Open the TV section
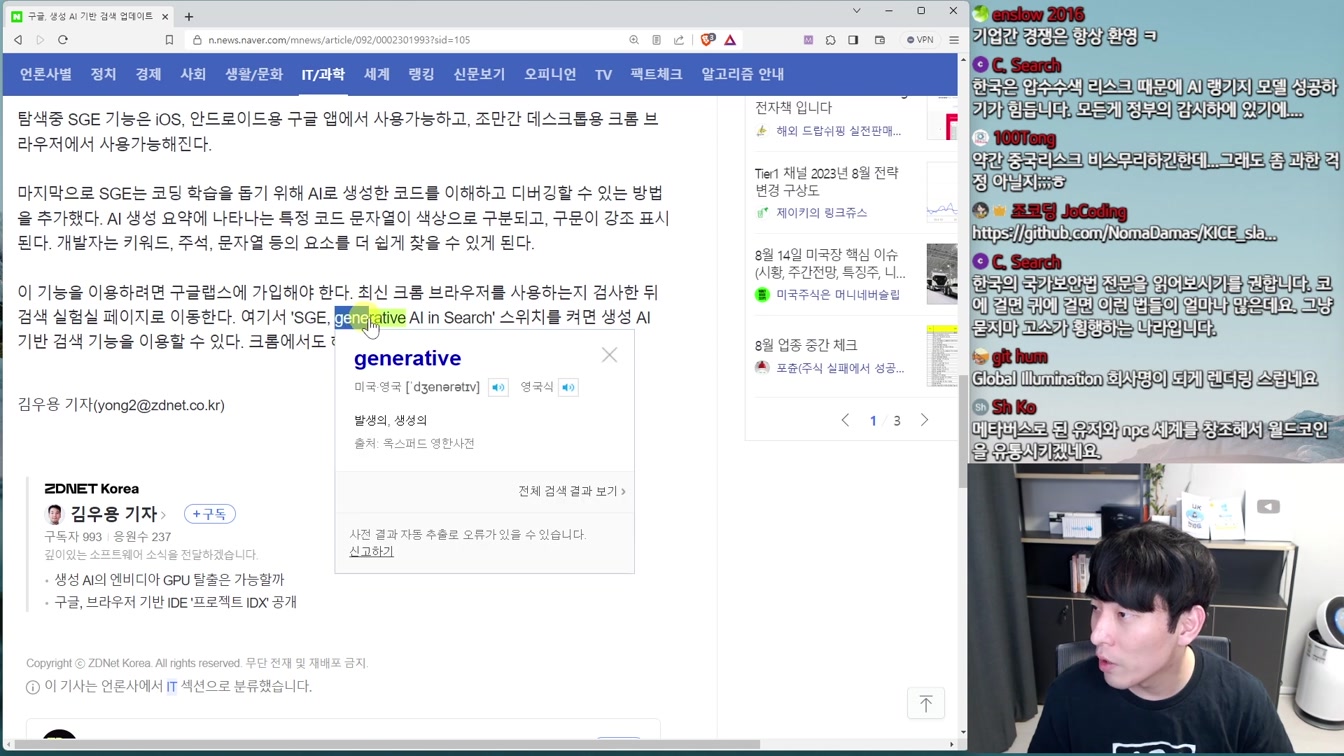The width and height of the screenshot is (1344, 756). pyautogui.click(x=603, y=74)
